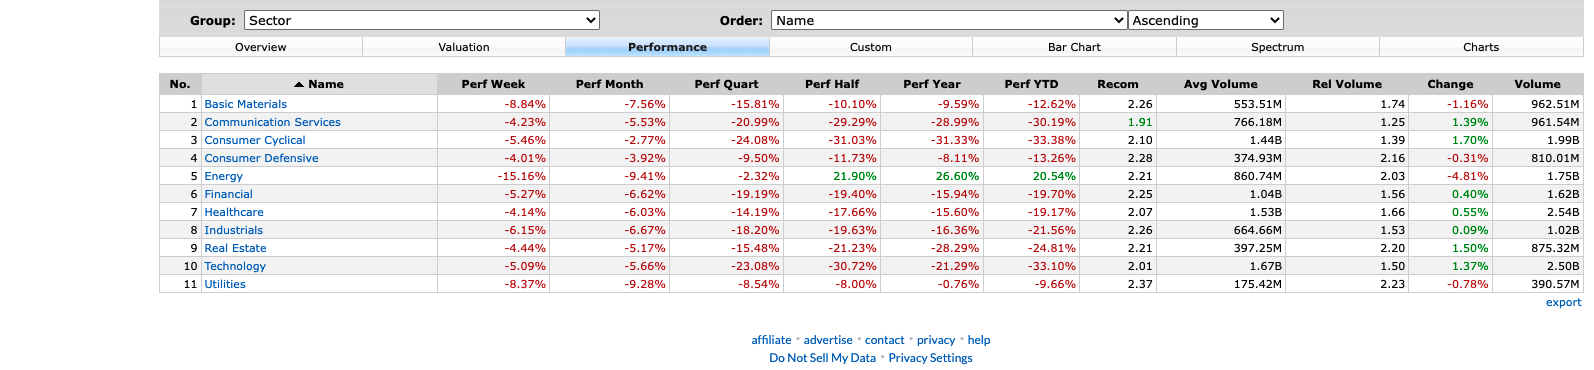
Task: Open the Ascending sort direction dropdown
Action: pyautogui.click(x=1205, y=20)
